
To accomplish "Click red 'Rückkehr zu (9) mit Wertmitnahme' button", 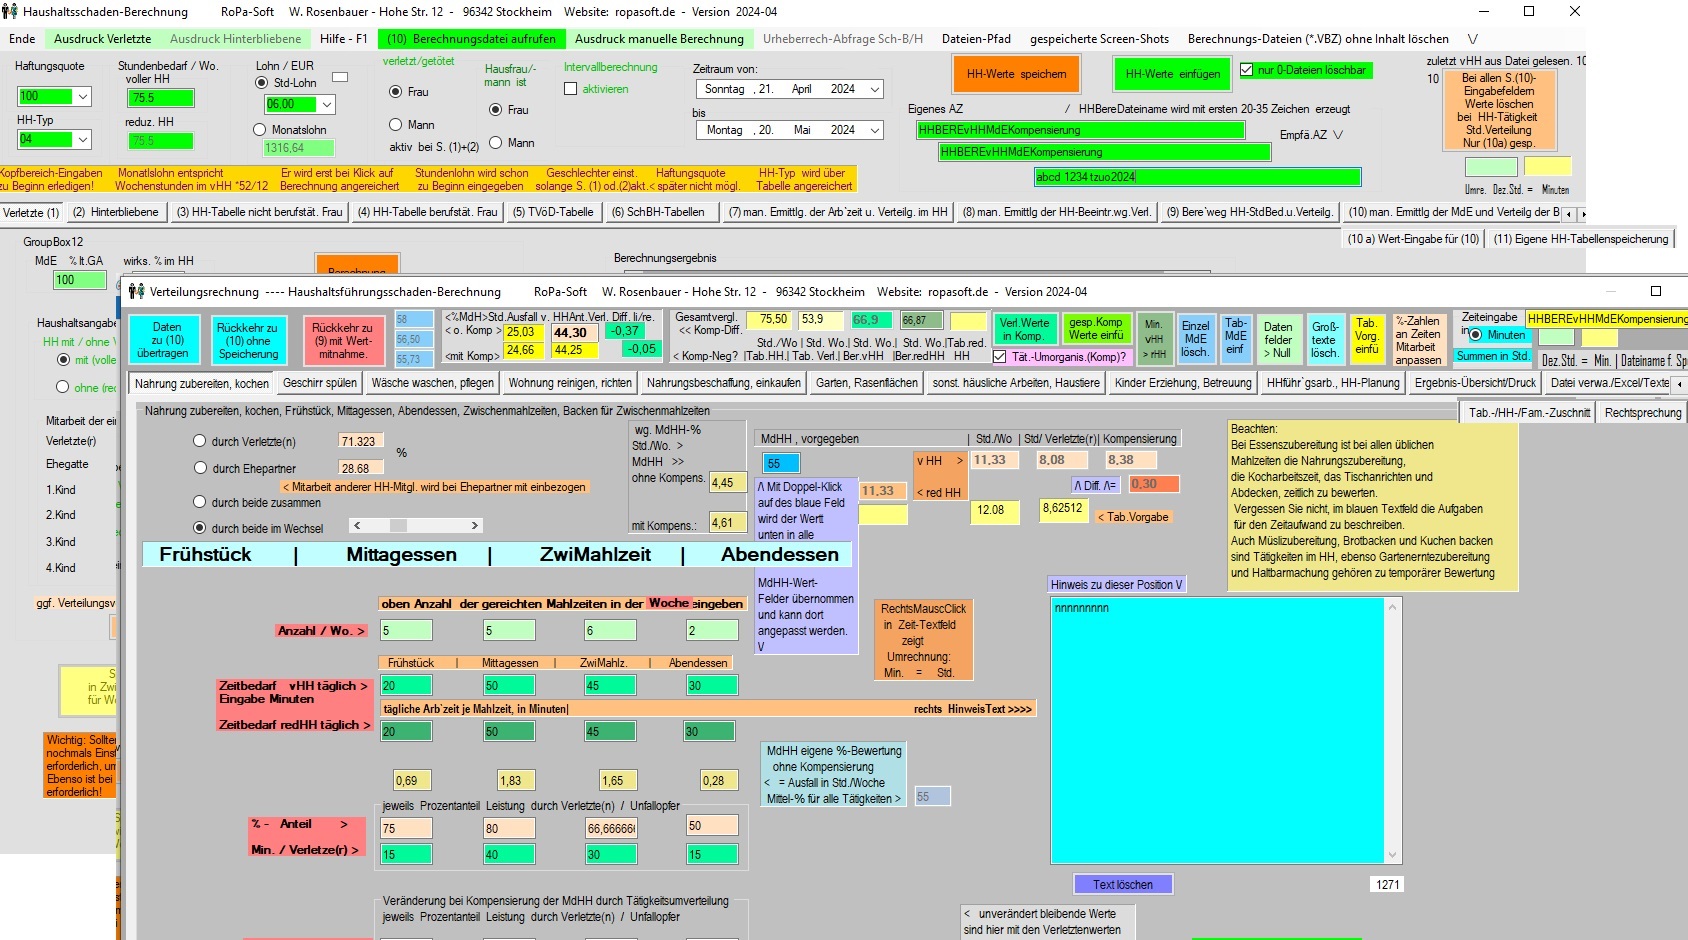I will [x=342, y=341].
